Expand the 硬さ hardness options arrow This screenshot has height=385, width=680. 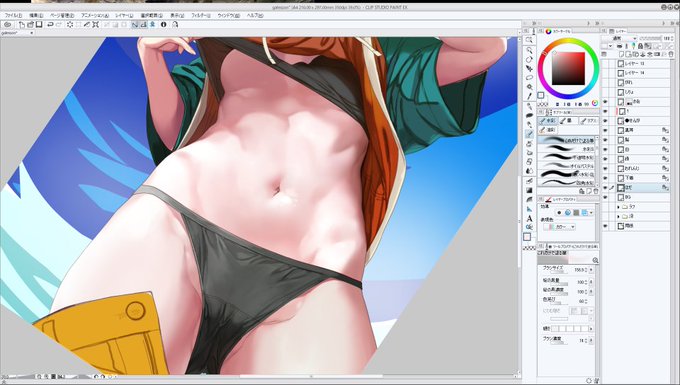(591, 329)
